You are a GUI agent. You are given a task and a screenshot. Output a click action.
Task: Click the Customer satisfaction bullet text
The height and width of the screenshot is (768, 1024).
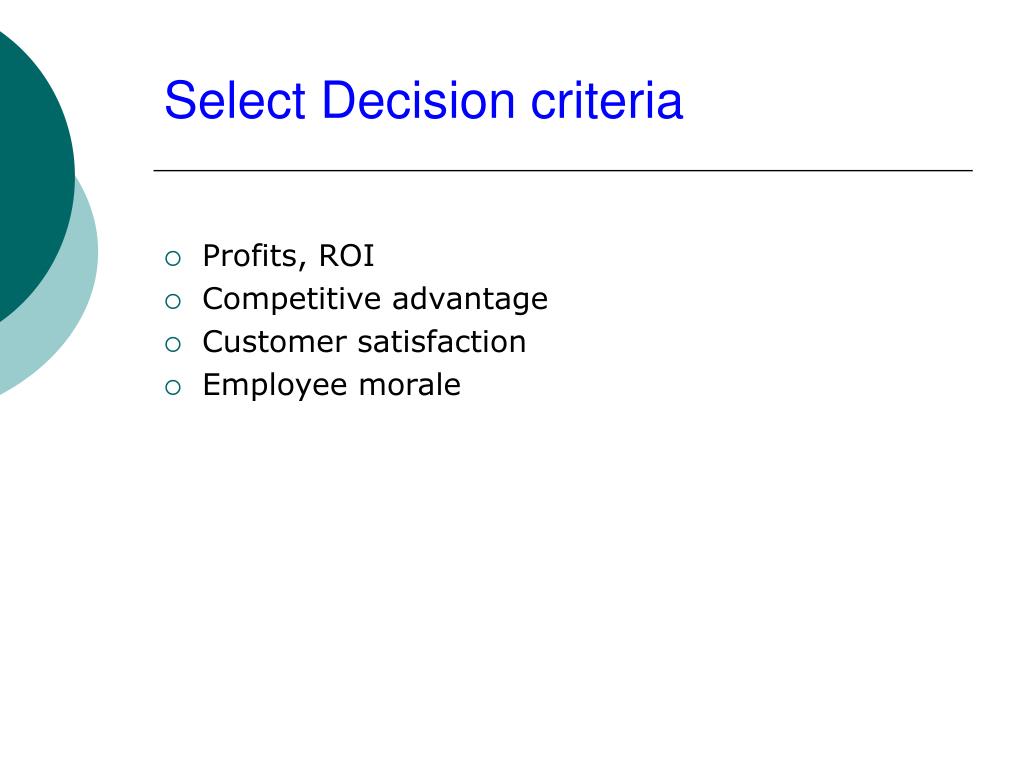tap(364, 342)
